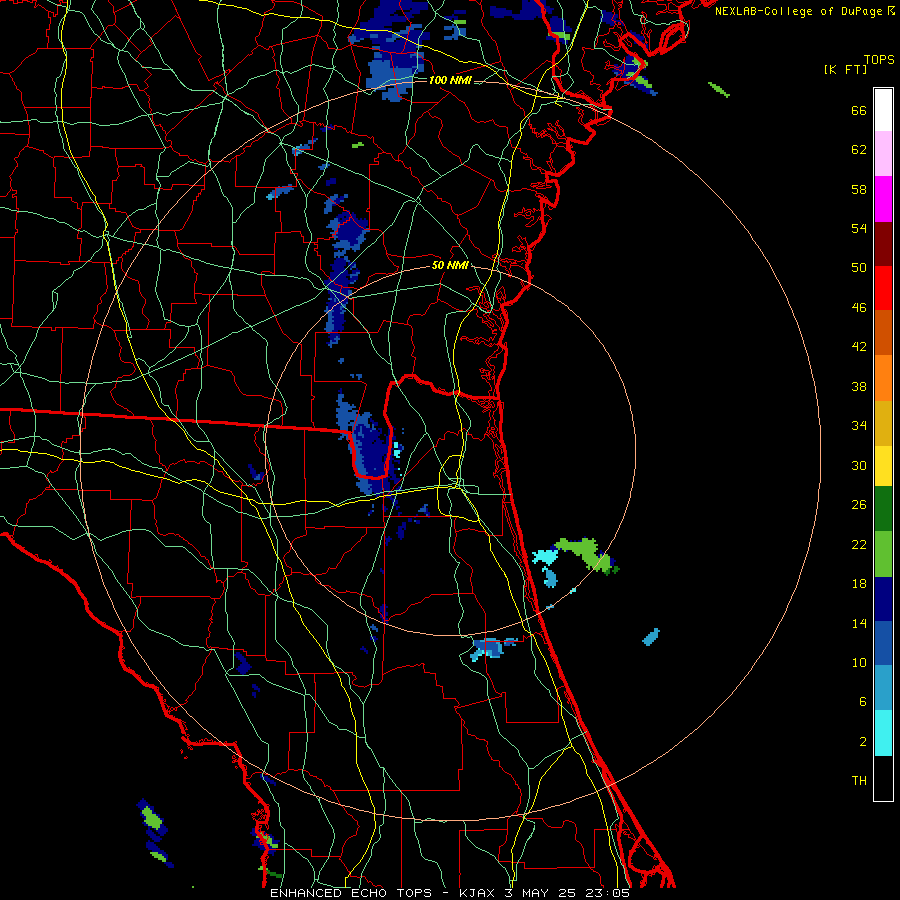Click the "46" legend value
The width and height of the screenshot is (900, 900).
click(x=859, y=308)
